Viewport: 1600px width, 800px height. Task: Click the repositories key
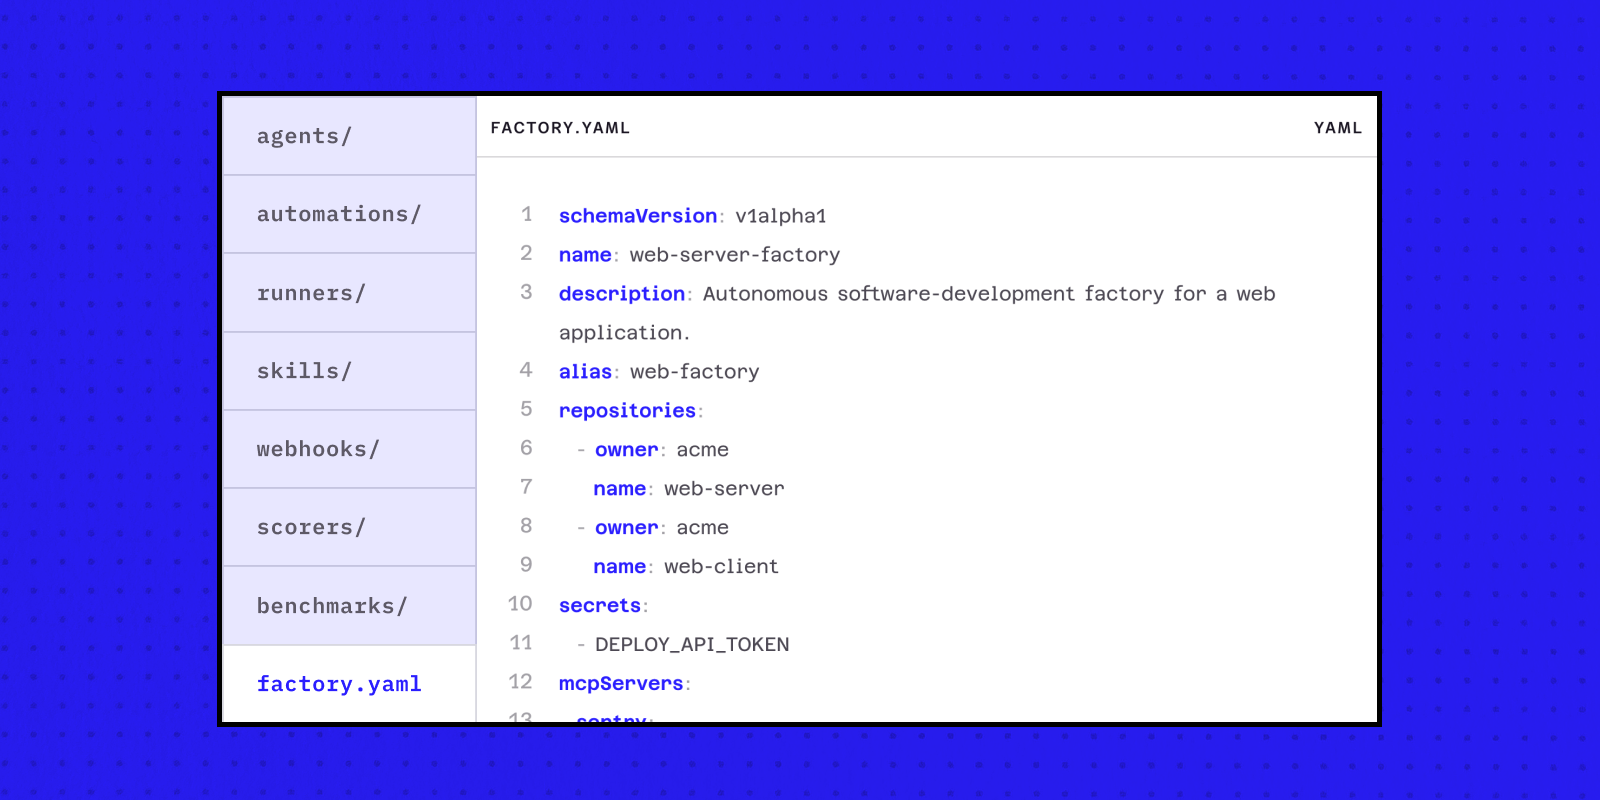tap(627, 411)
